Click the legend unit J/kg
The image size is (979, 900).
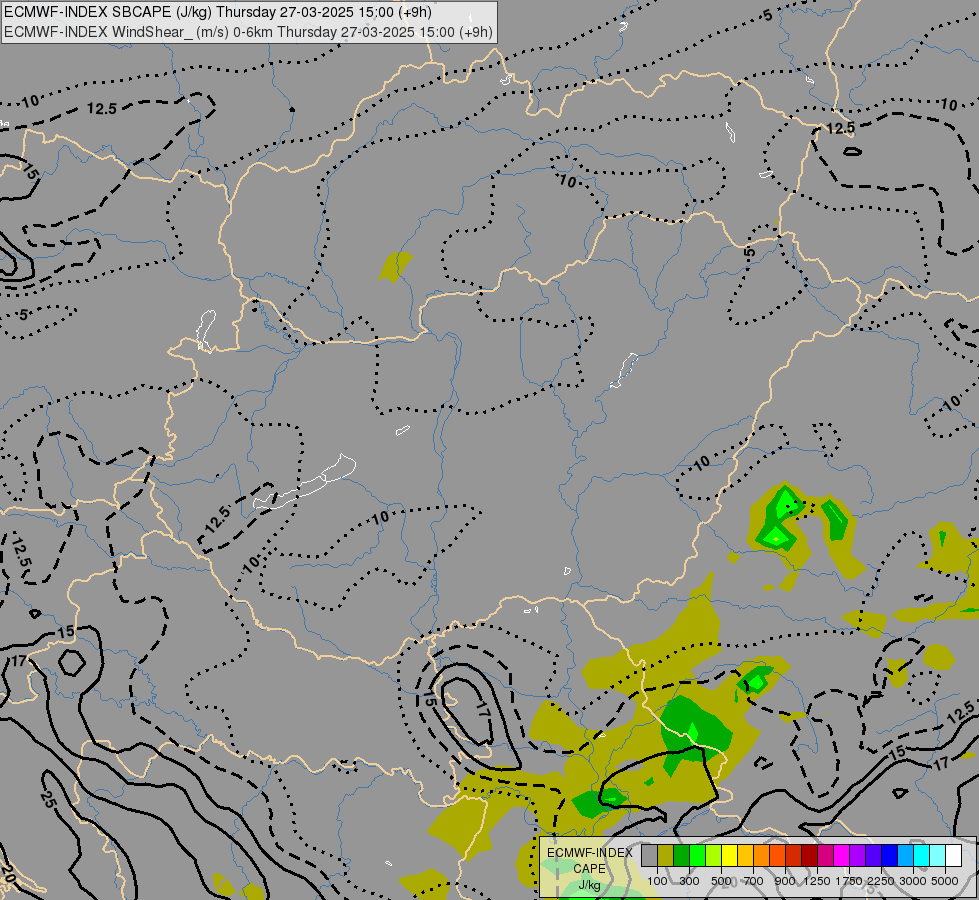pyautogui.click(x=589, y=885)
